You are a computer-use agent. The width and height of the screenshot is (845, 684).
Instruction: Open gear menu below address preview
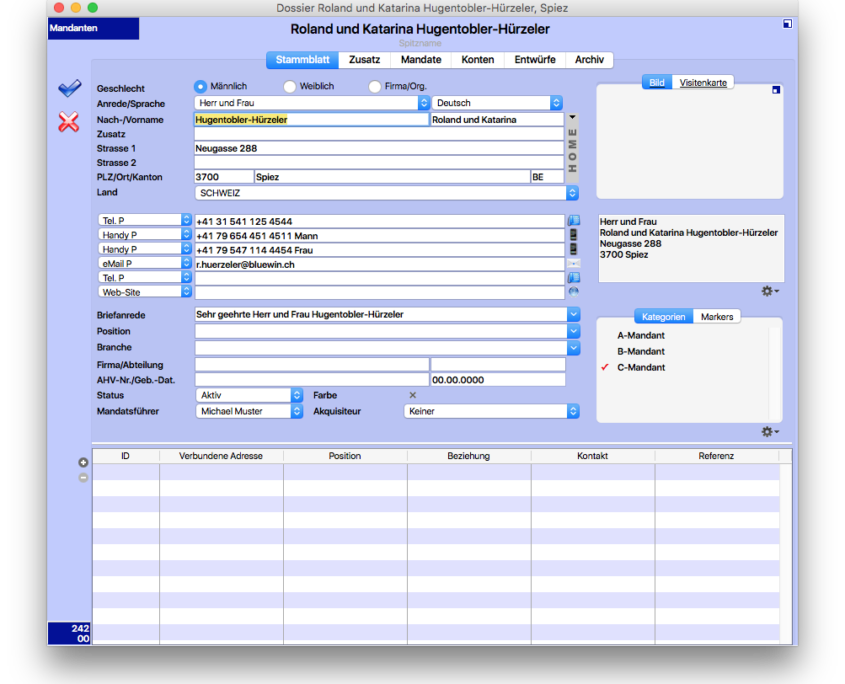pos(770,291)
